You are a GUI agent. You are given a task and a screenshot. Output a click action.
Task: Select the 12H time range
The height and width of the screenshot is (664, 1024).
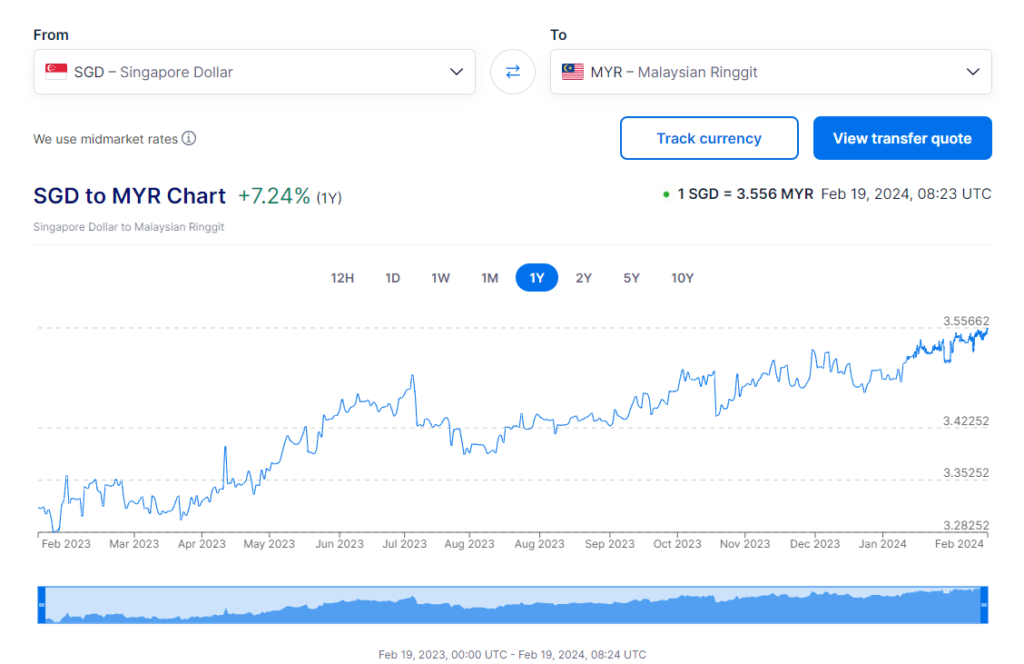tap(342, 278)
